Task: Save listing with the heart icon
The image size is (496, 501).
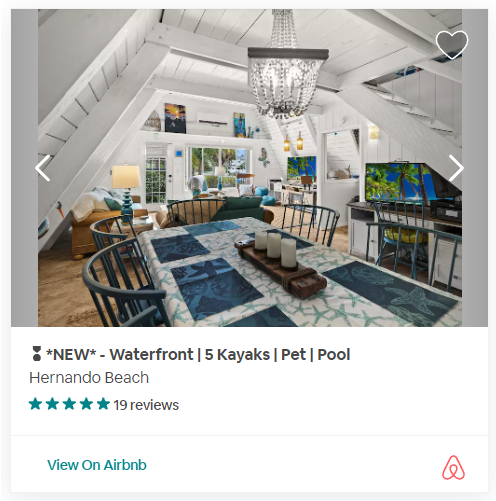Action: (452, 45)
